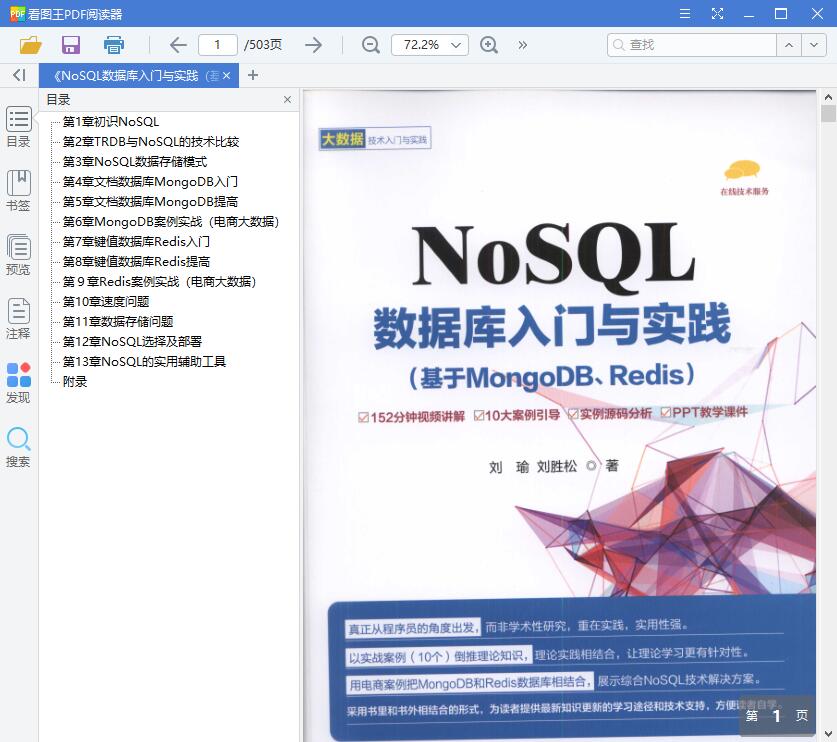Open the 发现 discover sidebar icon
This screenshot has height=742, width=837.
click(19, 383)
